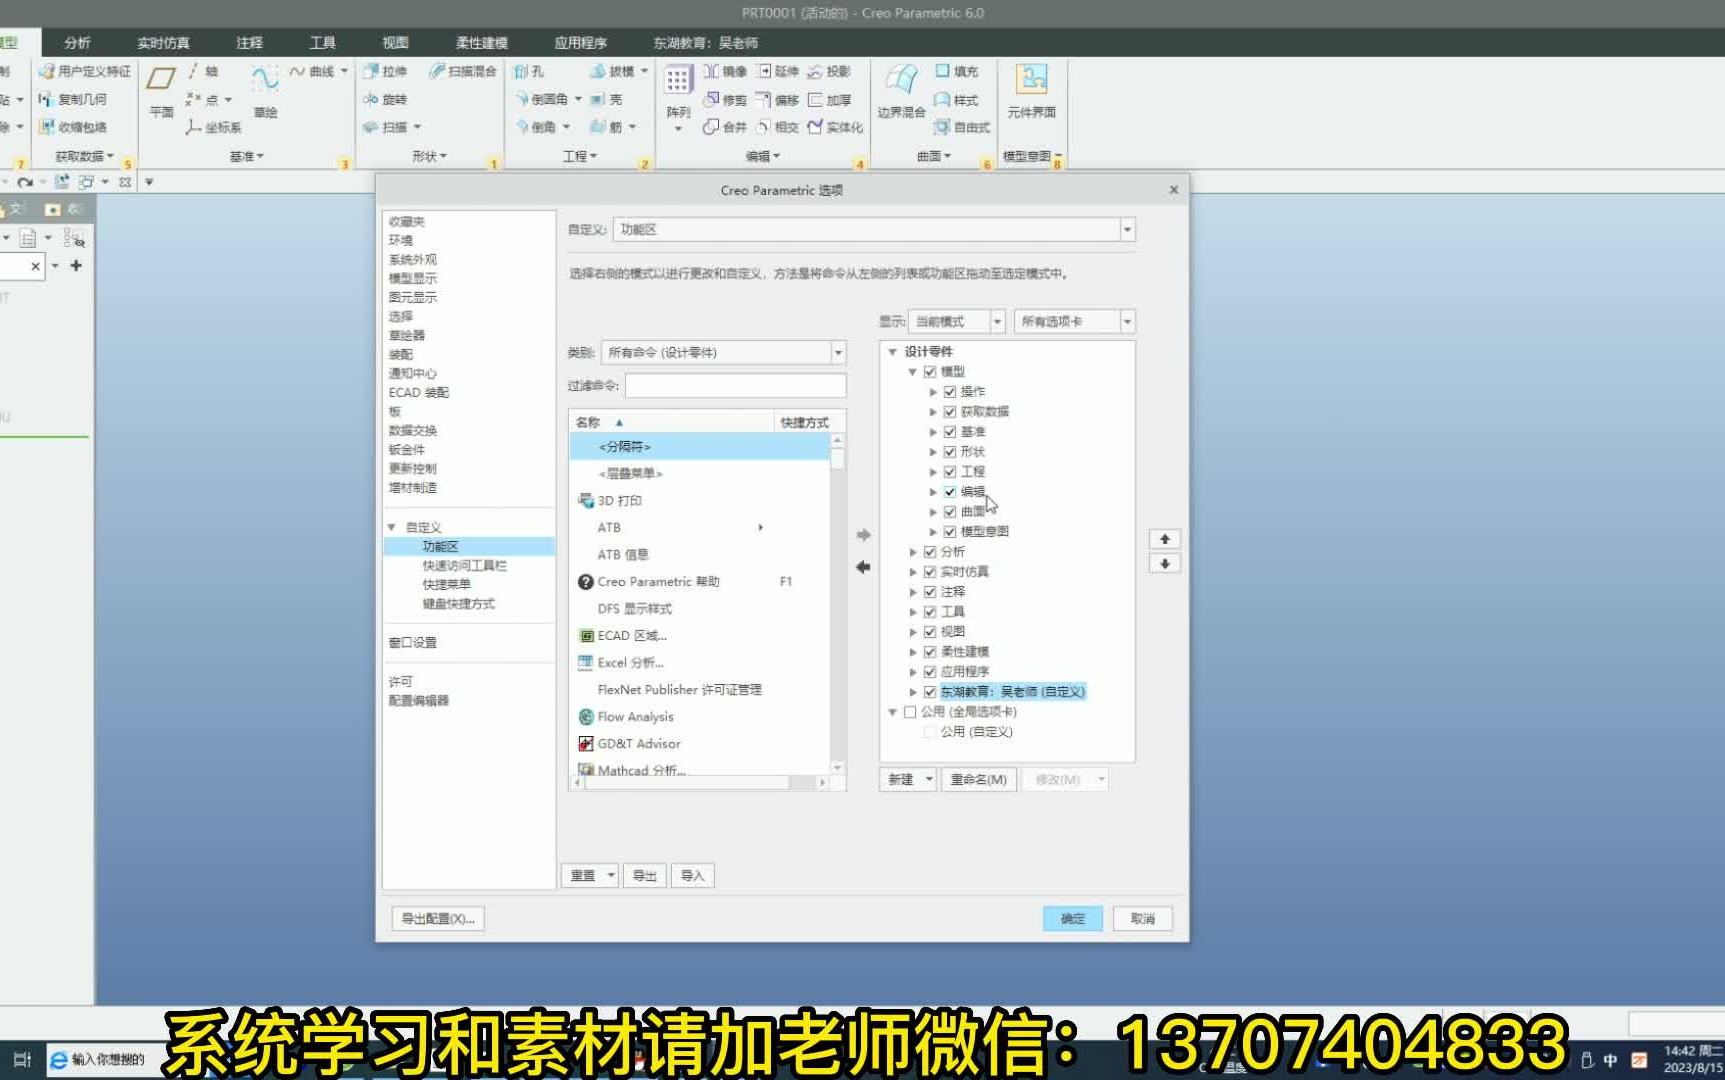This screenshot has height=1080, width=1725.
Task: Toggle the 获取数据 group checkbox
Action: tap(950, 411)
